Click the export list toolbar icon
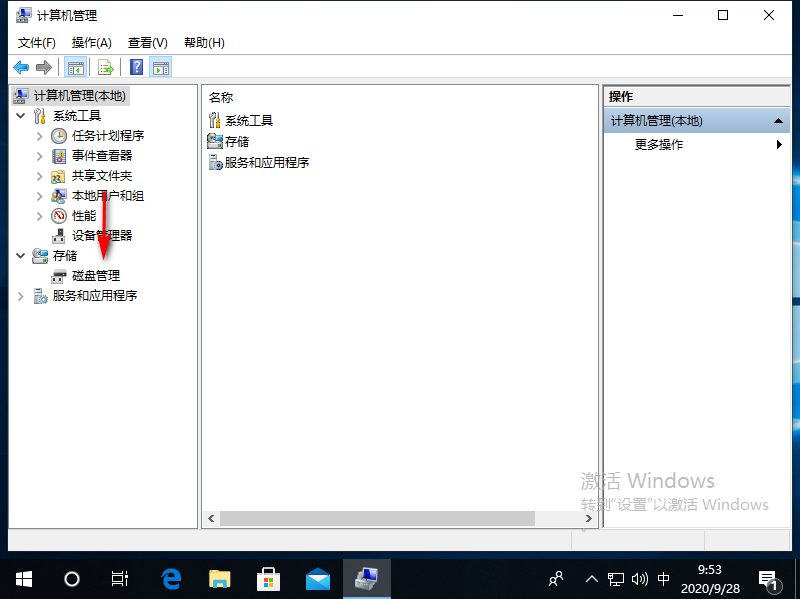This screenshot has width=800, height=599. (106, 67)
